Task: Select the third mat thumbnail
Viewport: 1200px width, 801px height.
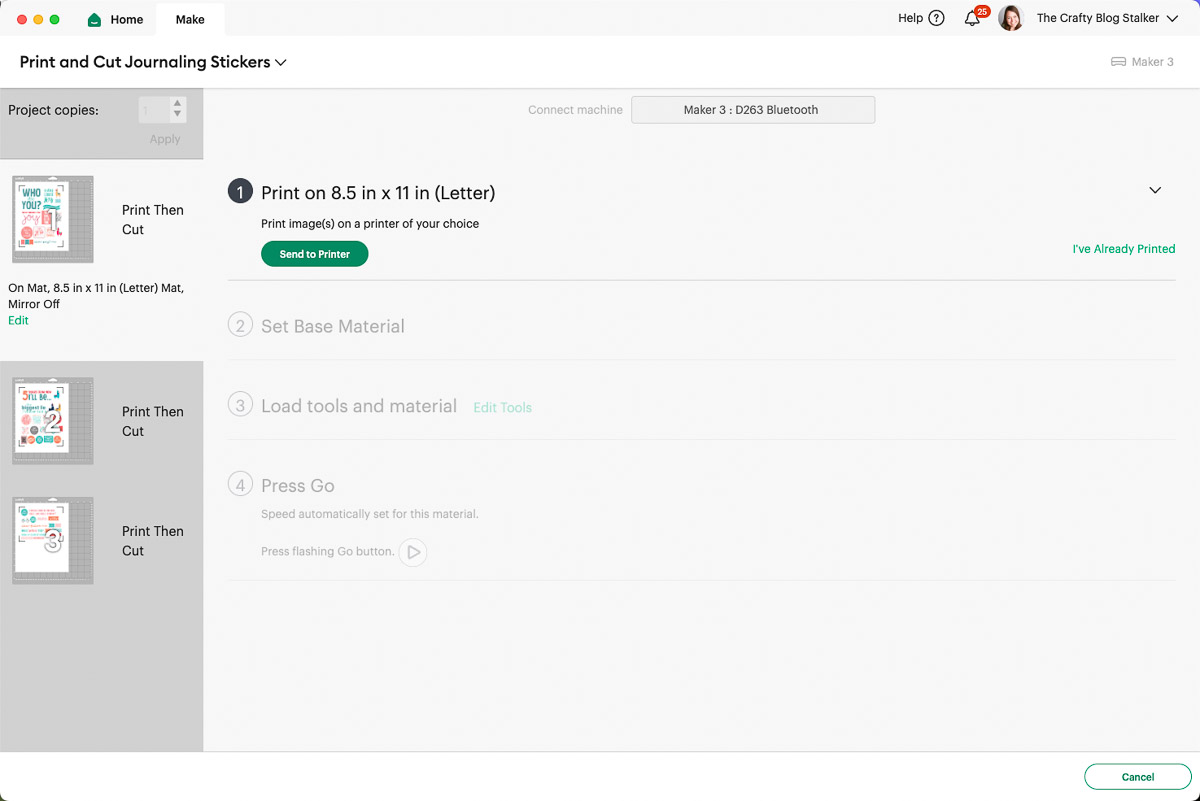Action: point(53,541)
